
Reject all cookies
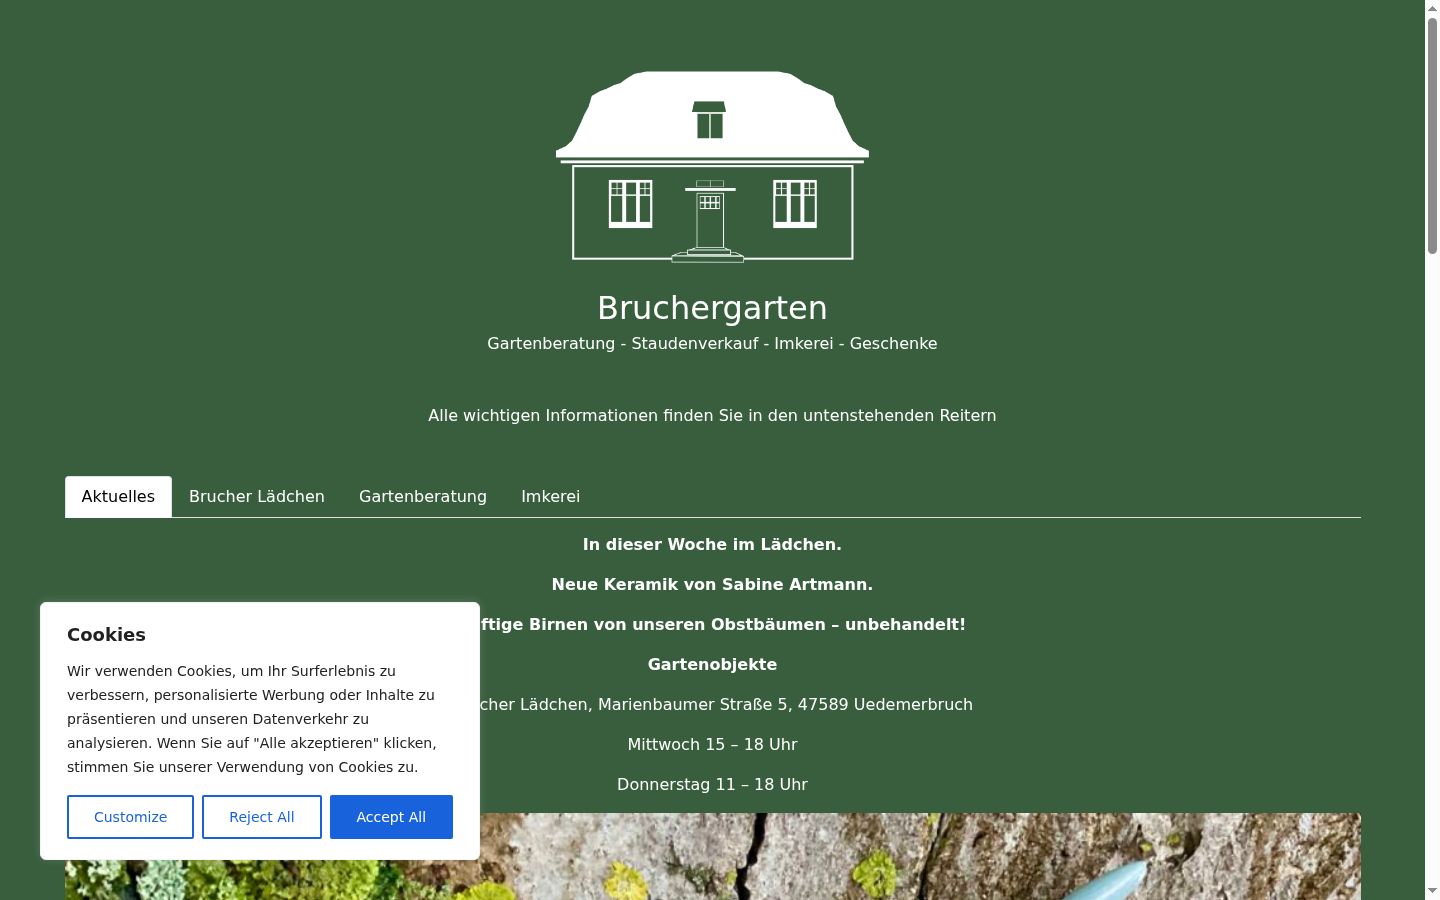(262, 817)
